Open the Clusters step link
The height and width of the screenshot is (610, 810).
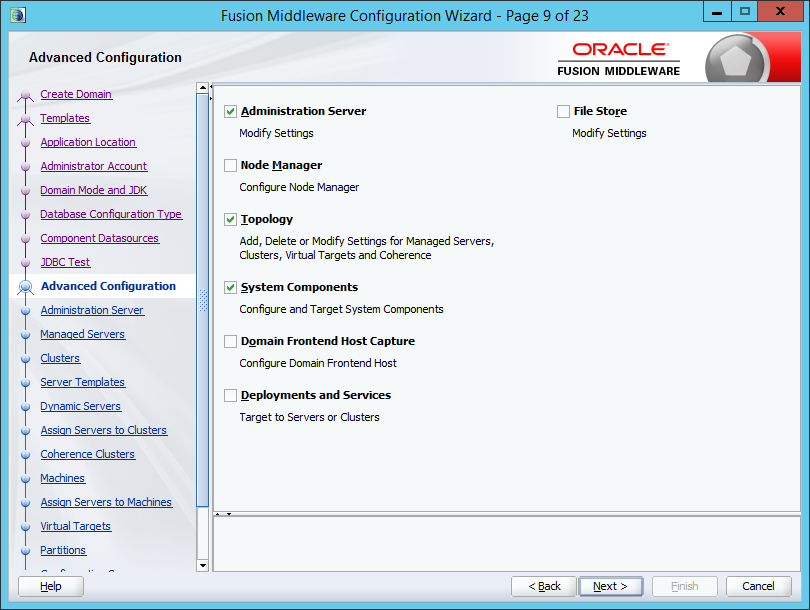pyautogui.click(x=60, y=358)
